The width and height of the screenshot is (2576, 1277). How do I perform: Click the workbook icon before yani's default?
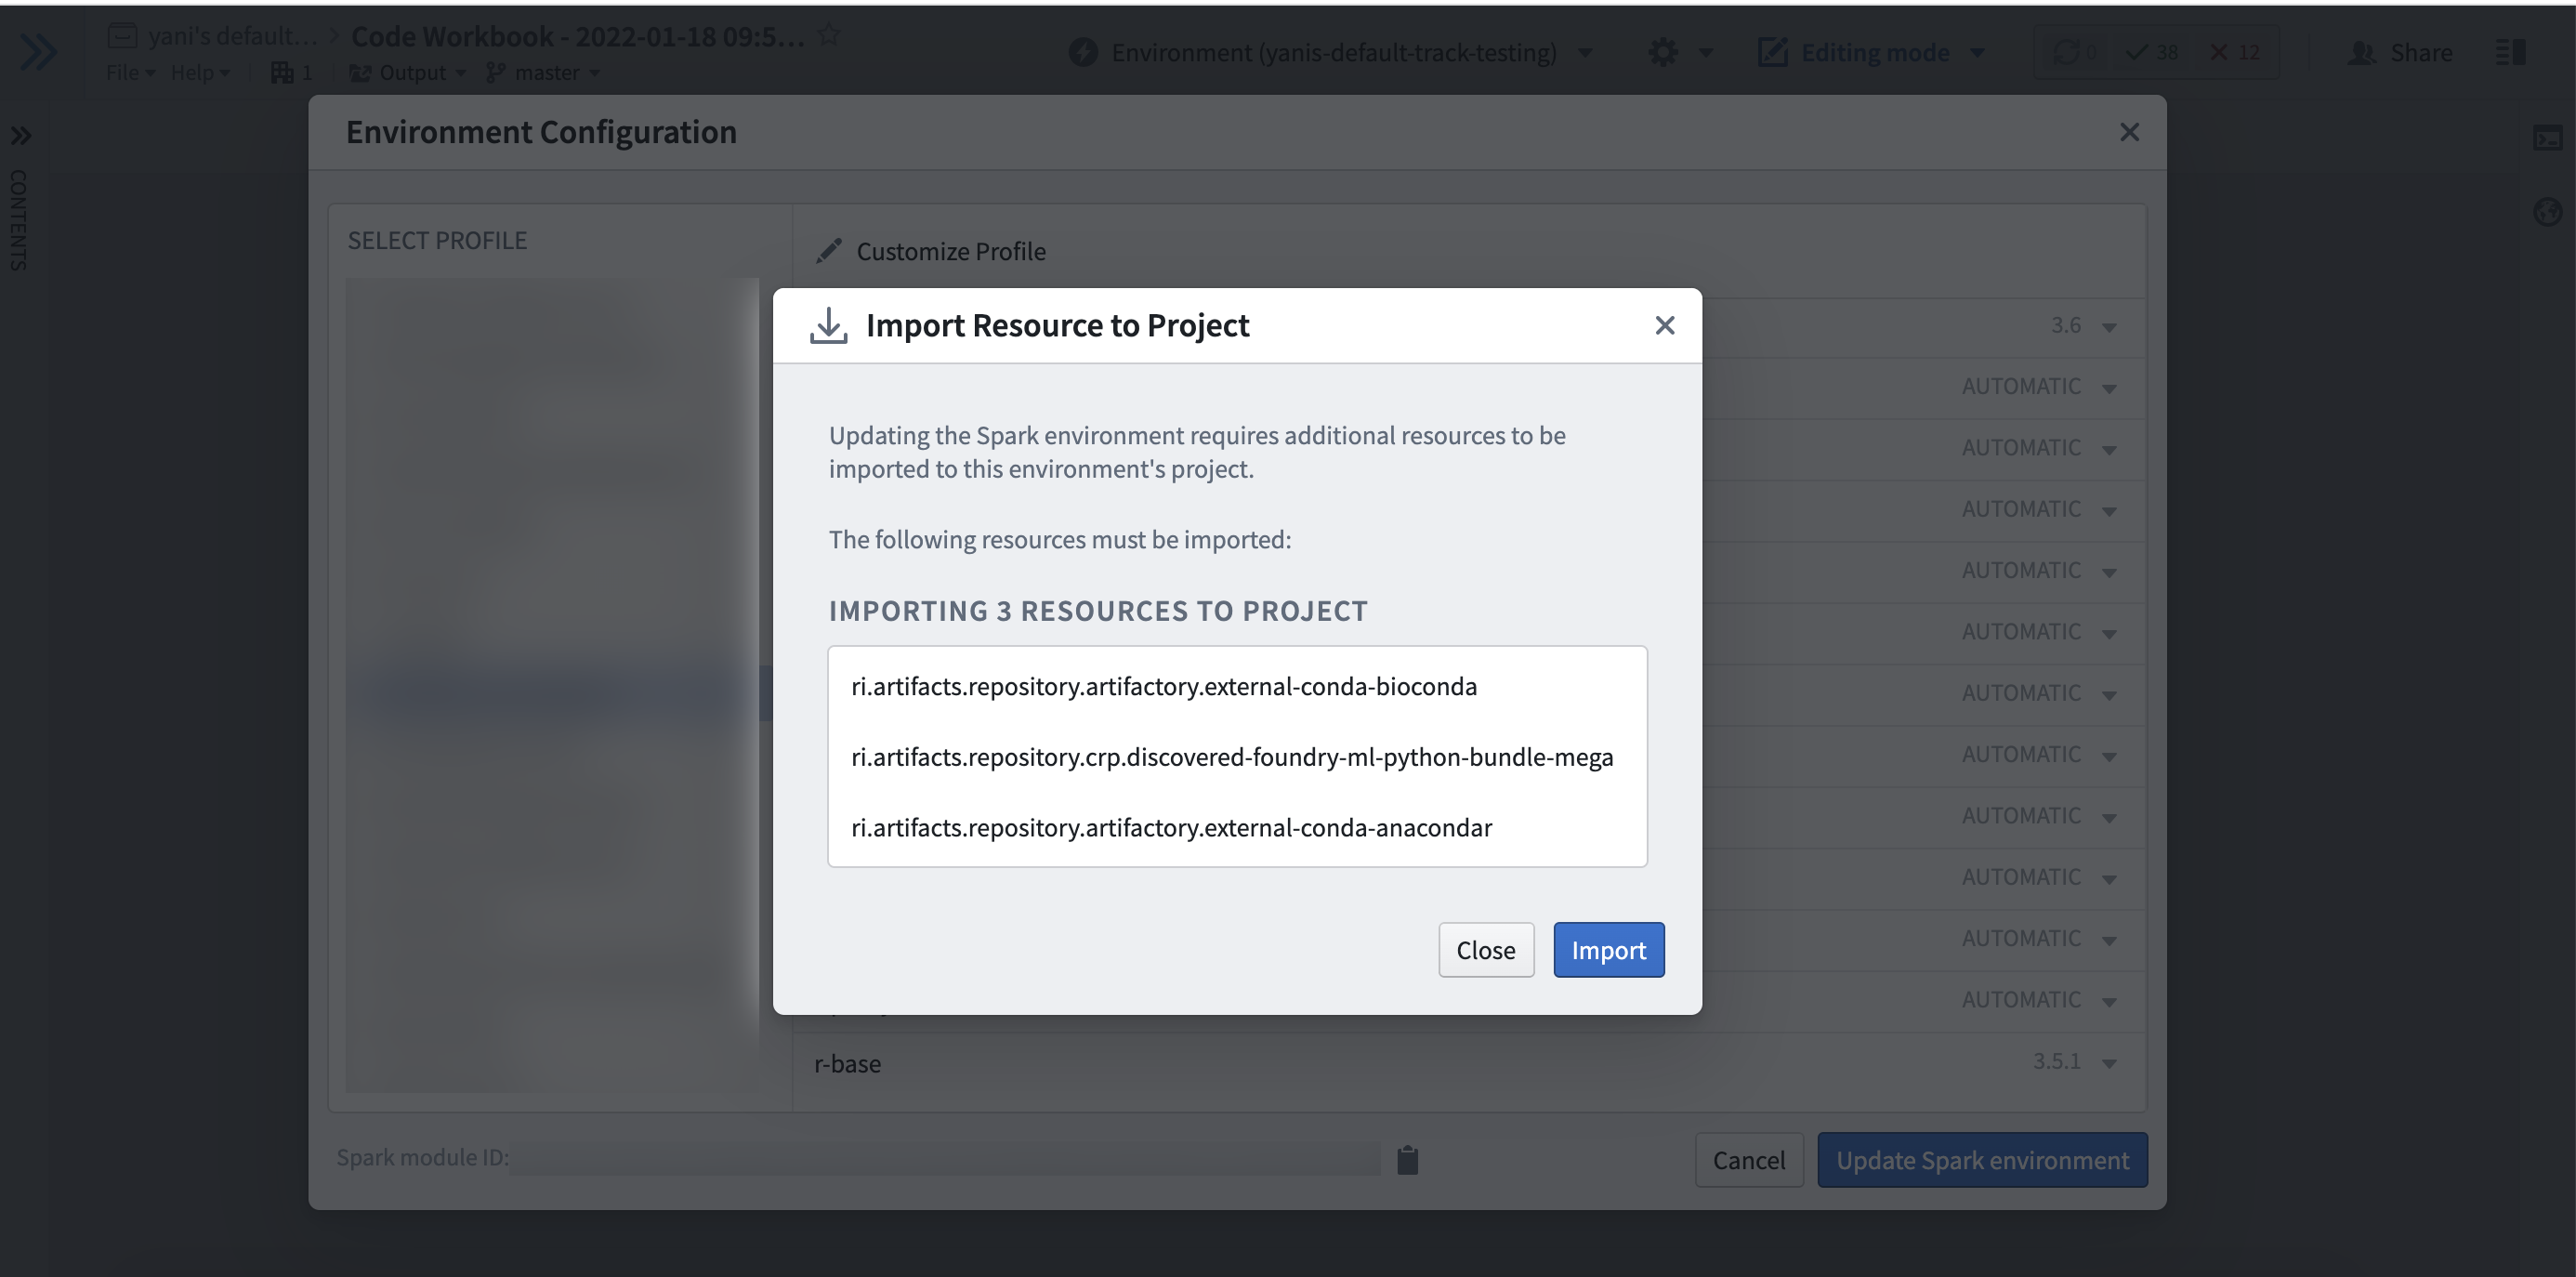click(x=122, y=36)
